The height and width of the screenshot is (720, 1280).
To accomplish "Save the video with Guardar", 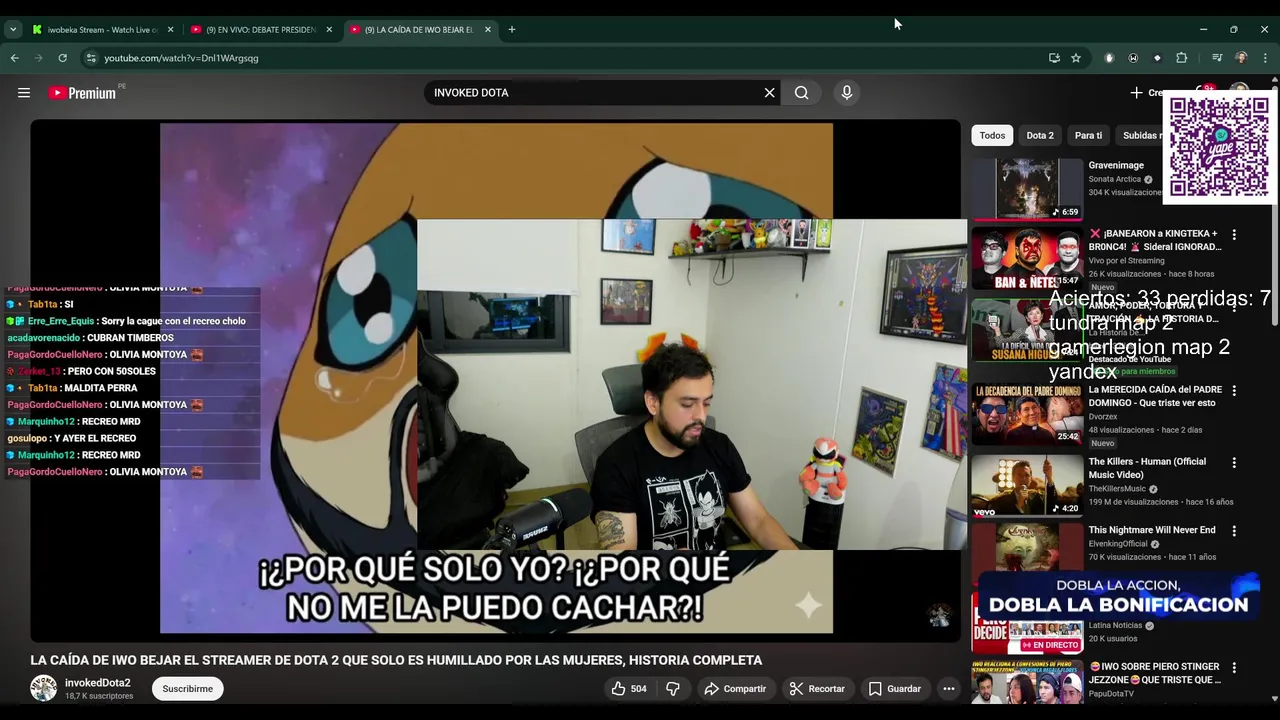I will point(894,689).
